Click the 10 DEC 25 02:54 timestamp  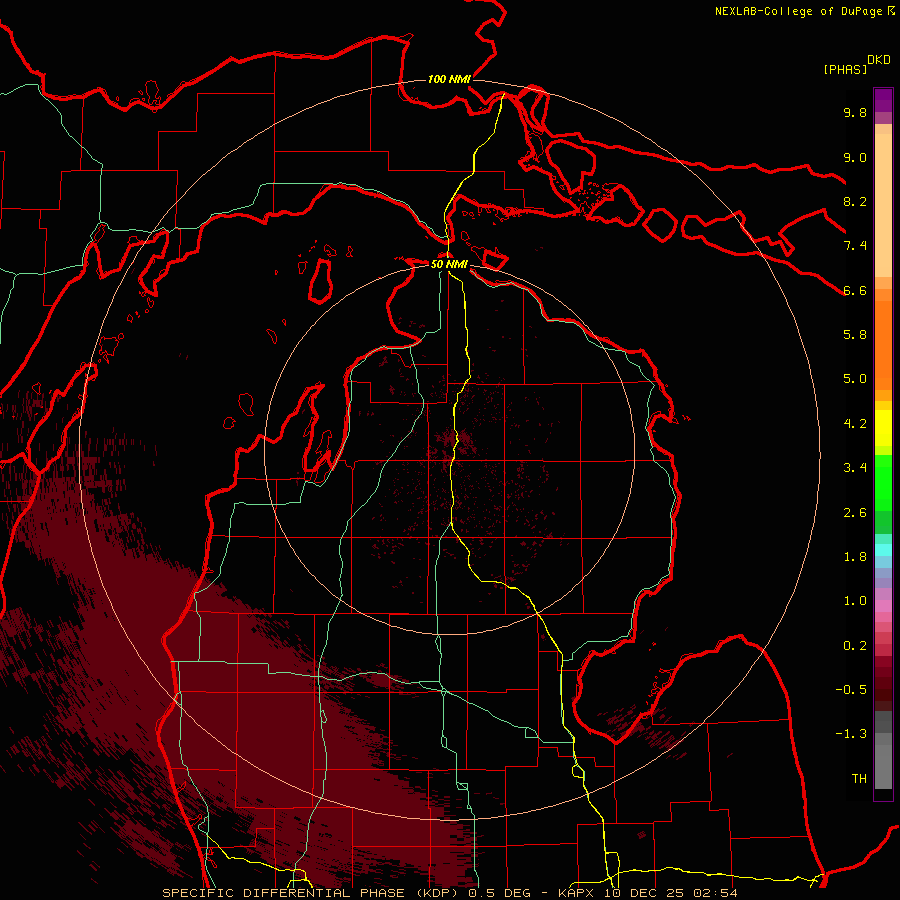(670, 893)
